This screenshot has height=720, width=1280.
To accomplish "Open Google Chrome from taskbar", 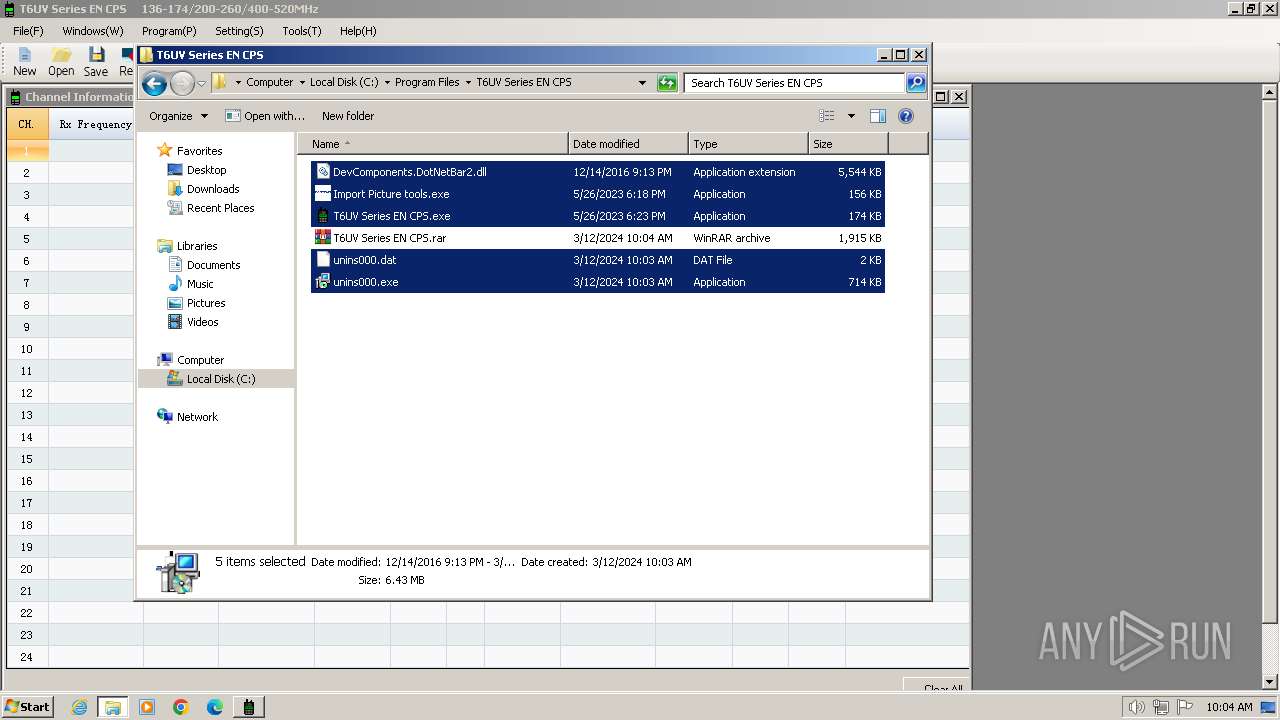I will 181,707.
